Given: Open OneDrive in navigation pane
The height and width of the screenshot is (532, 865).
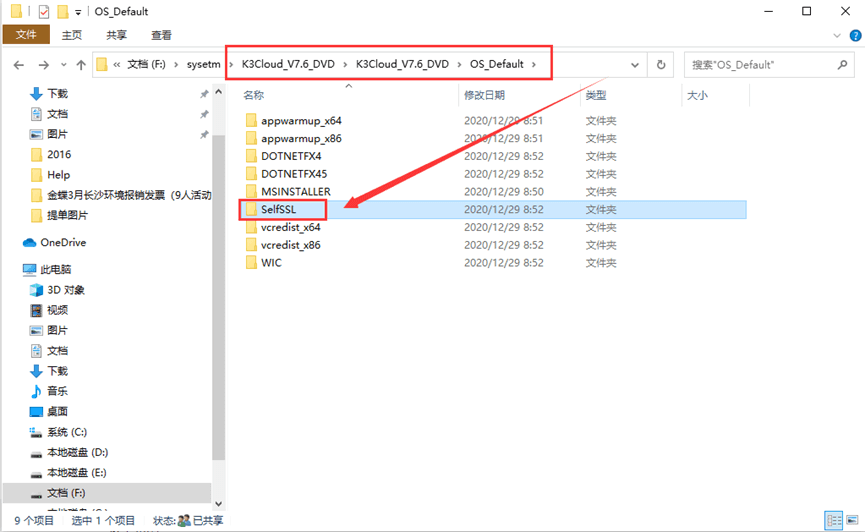Looking at the screenshot, I should click(63, 242).
